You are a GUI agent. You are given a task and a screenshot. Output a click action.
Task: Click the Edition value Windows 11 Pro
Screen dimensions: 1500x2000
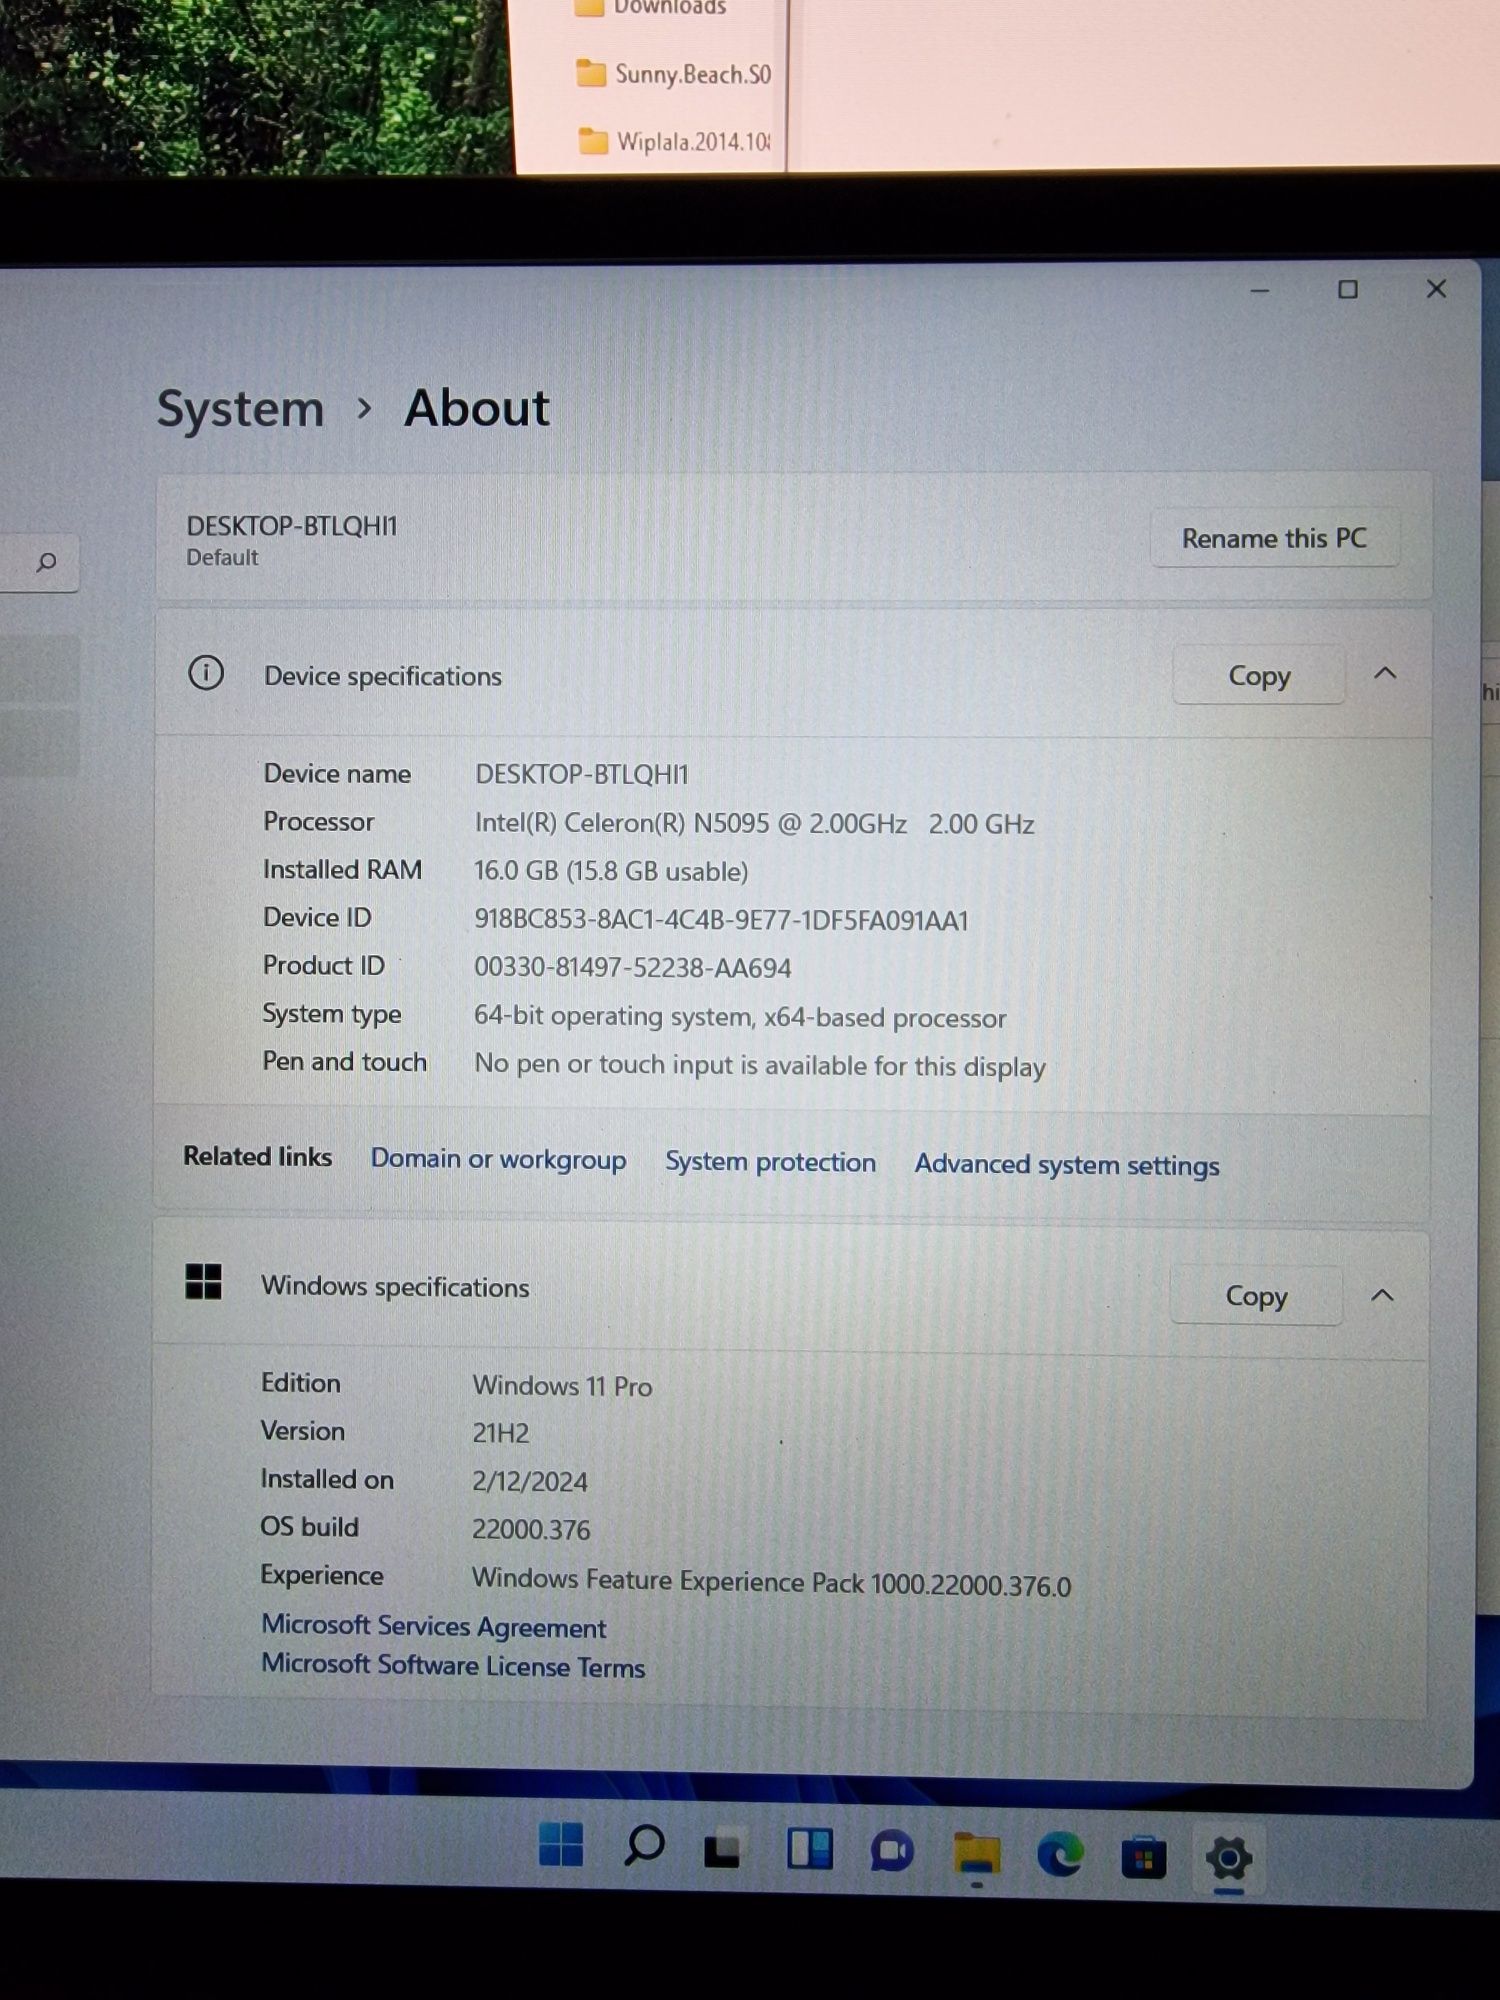coord(562,1386)
